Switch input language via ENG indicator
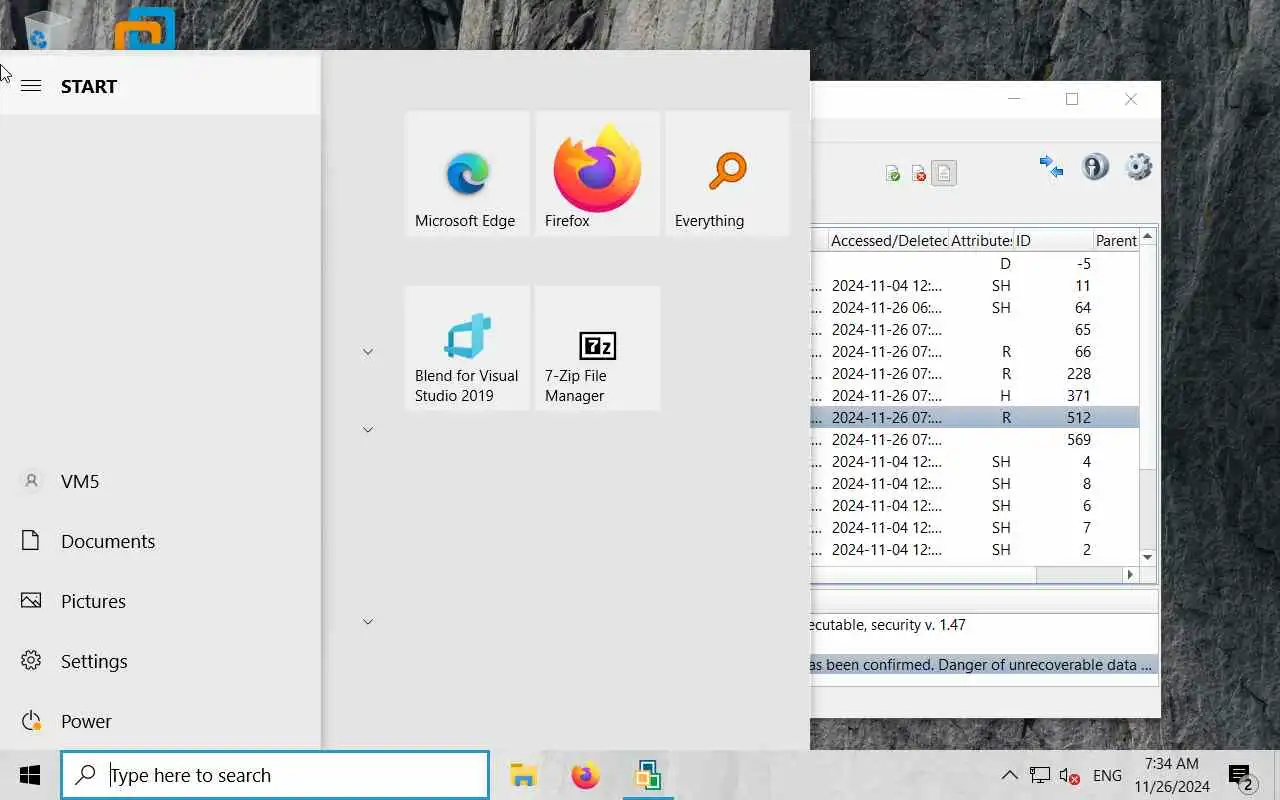Image resolution: width=1280 pixels, height=800 pixels. pos(1107,775)
